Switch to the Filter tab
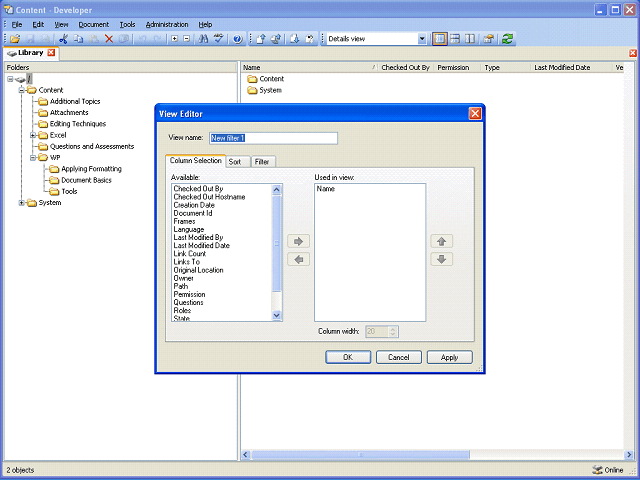 [x=263, y=162]
